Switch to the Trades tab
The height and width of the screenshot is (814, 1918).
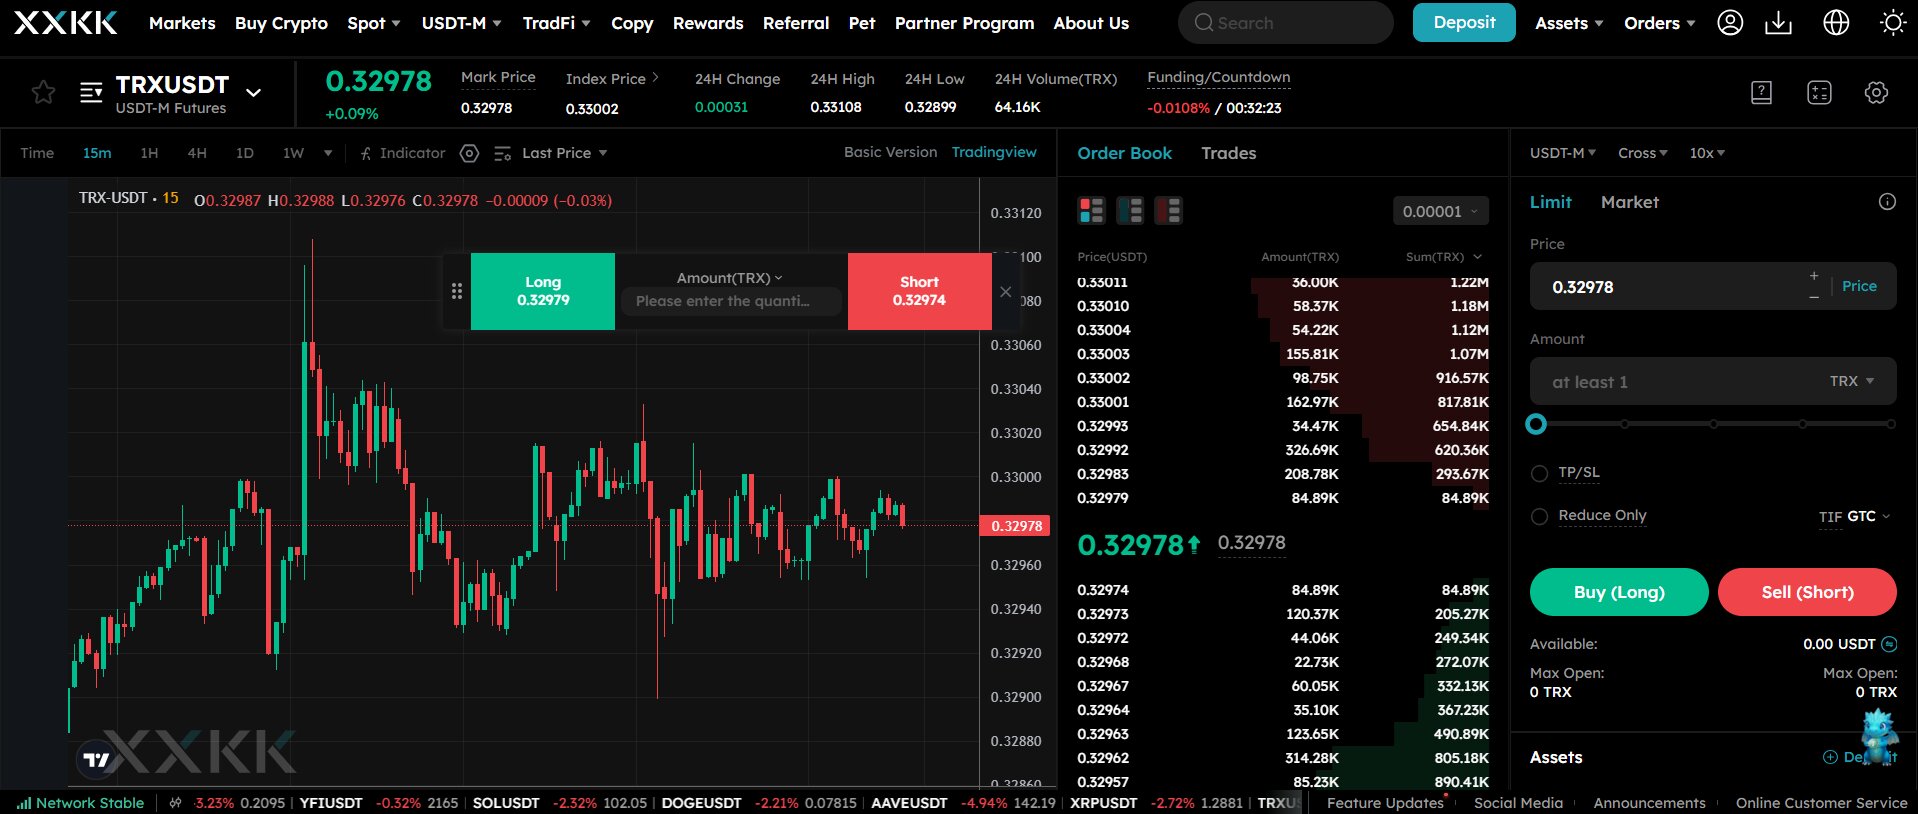pos(1228,153)
